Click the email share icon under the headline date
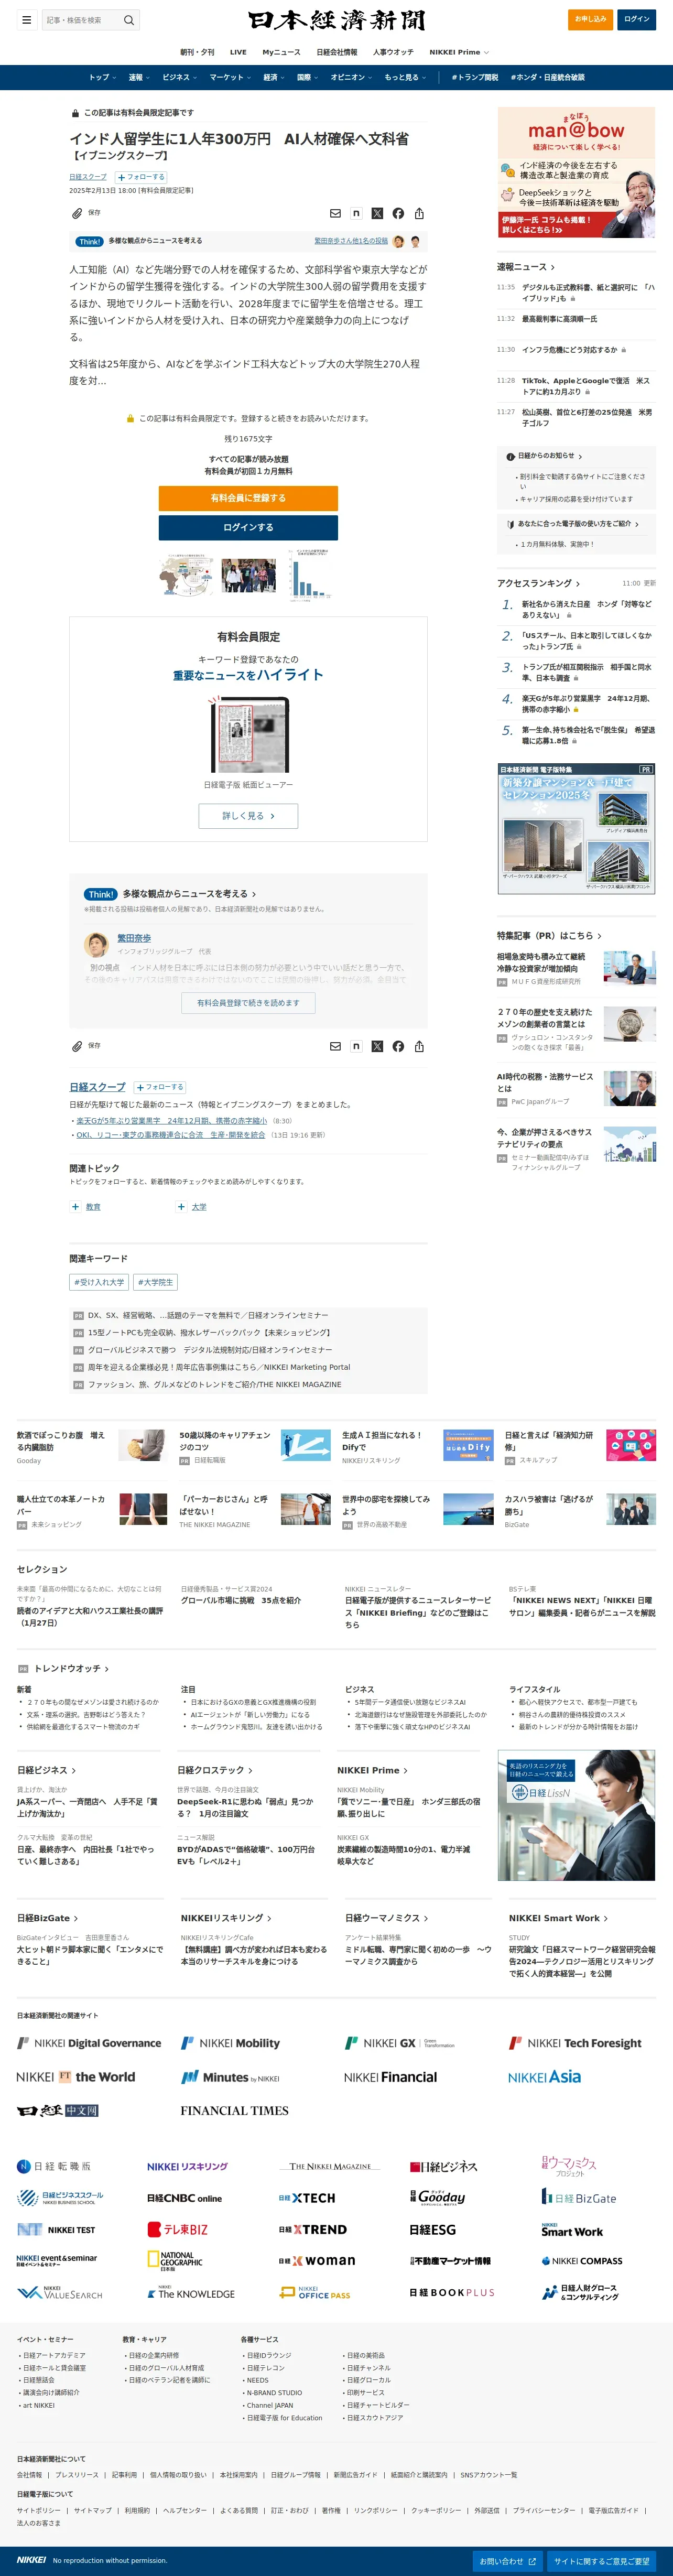 tap(335, 213)
